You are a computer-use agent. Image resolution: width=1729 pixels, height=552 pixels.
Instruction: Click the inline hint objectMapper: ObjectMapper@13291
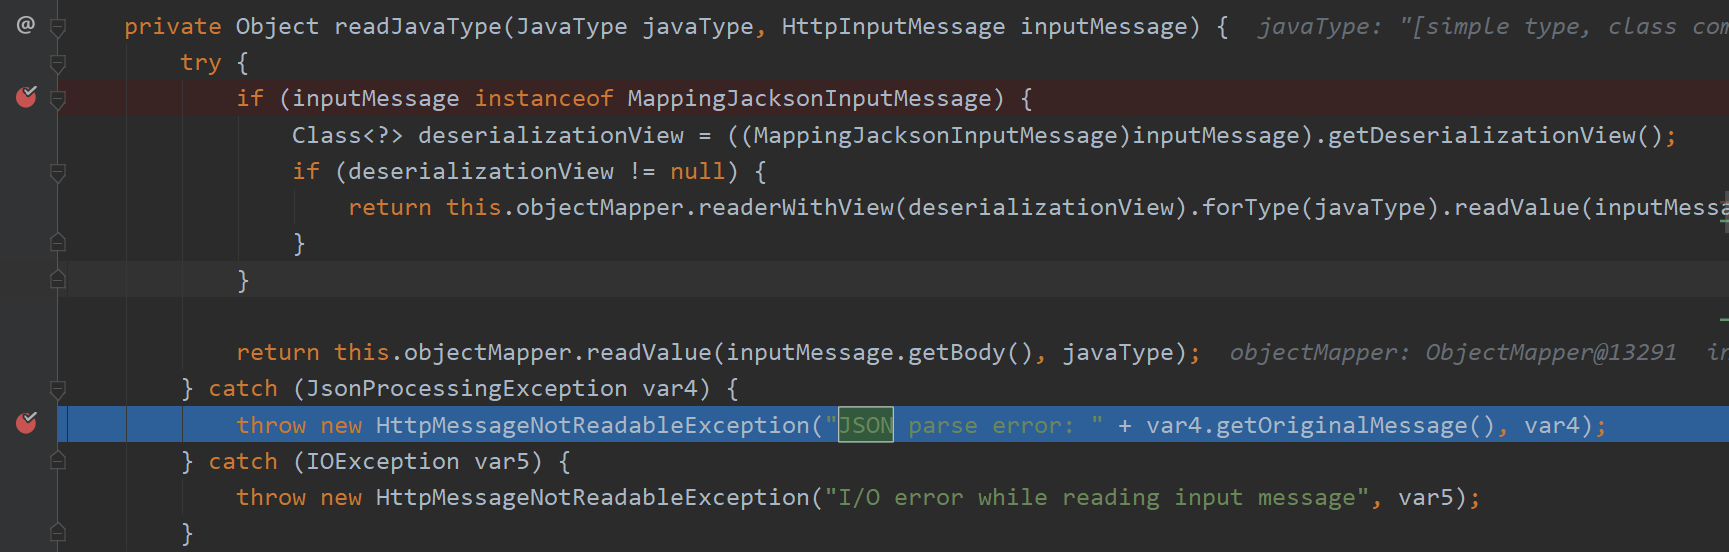pyautogui.click(x=1453, y=353)
